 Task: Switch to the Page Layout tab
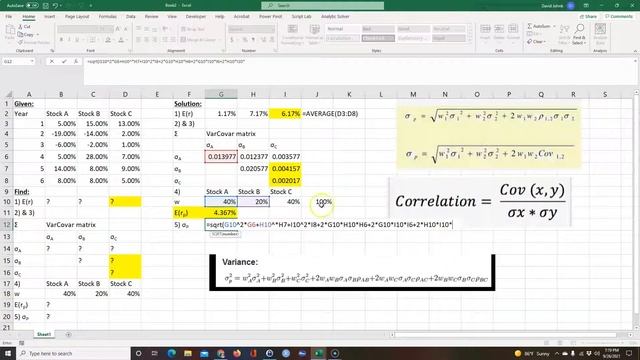[x=77, y=17]
